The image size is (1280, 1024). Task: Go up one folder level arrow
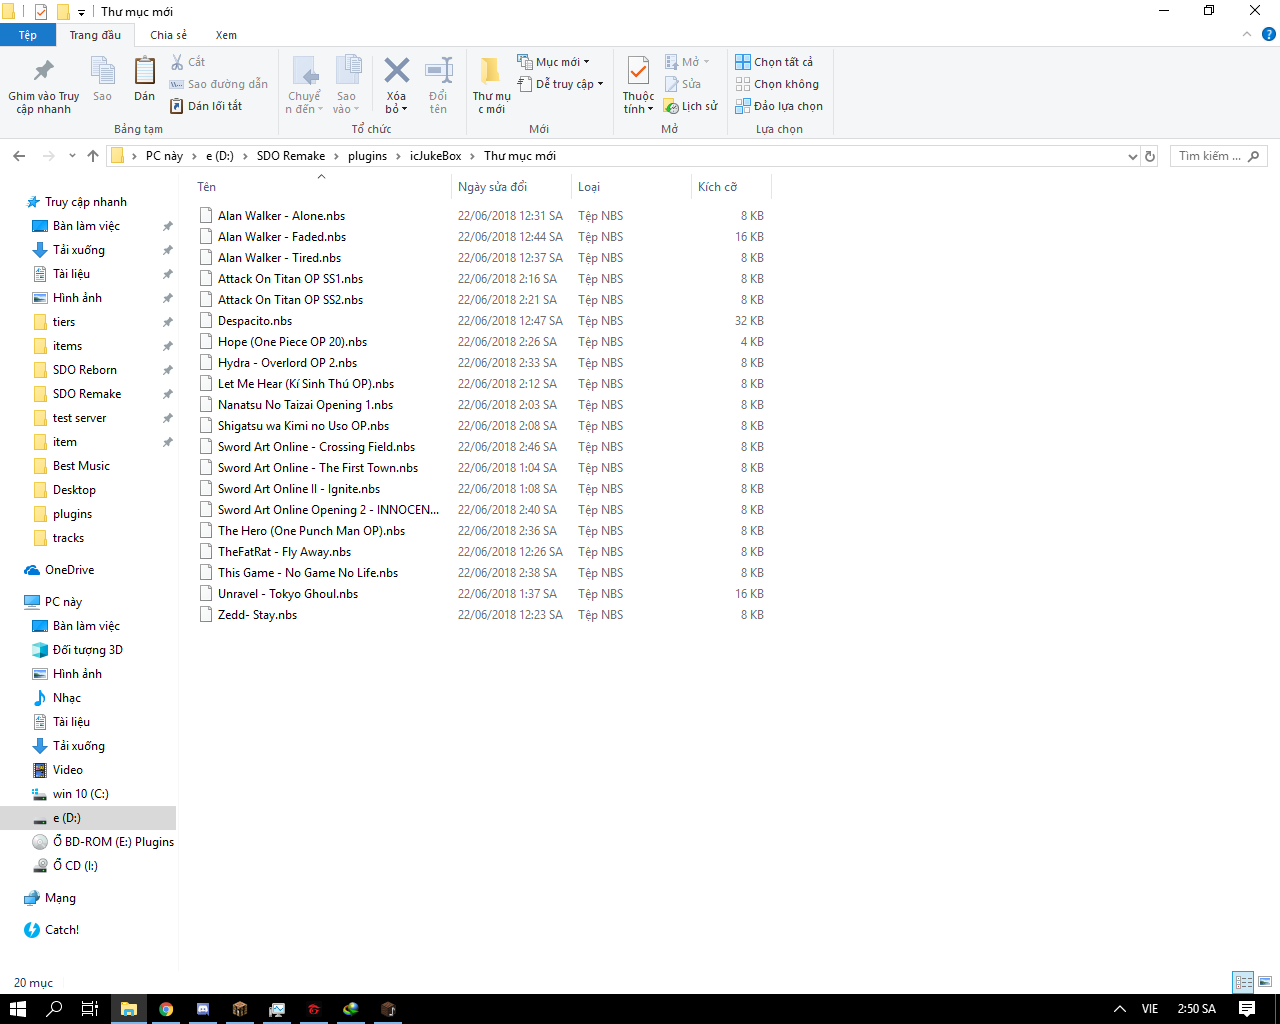(x=93, y=156)
